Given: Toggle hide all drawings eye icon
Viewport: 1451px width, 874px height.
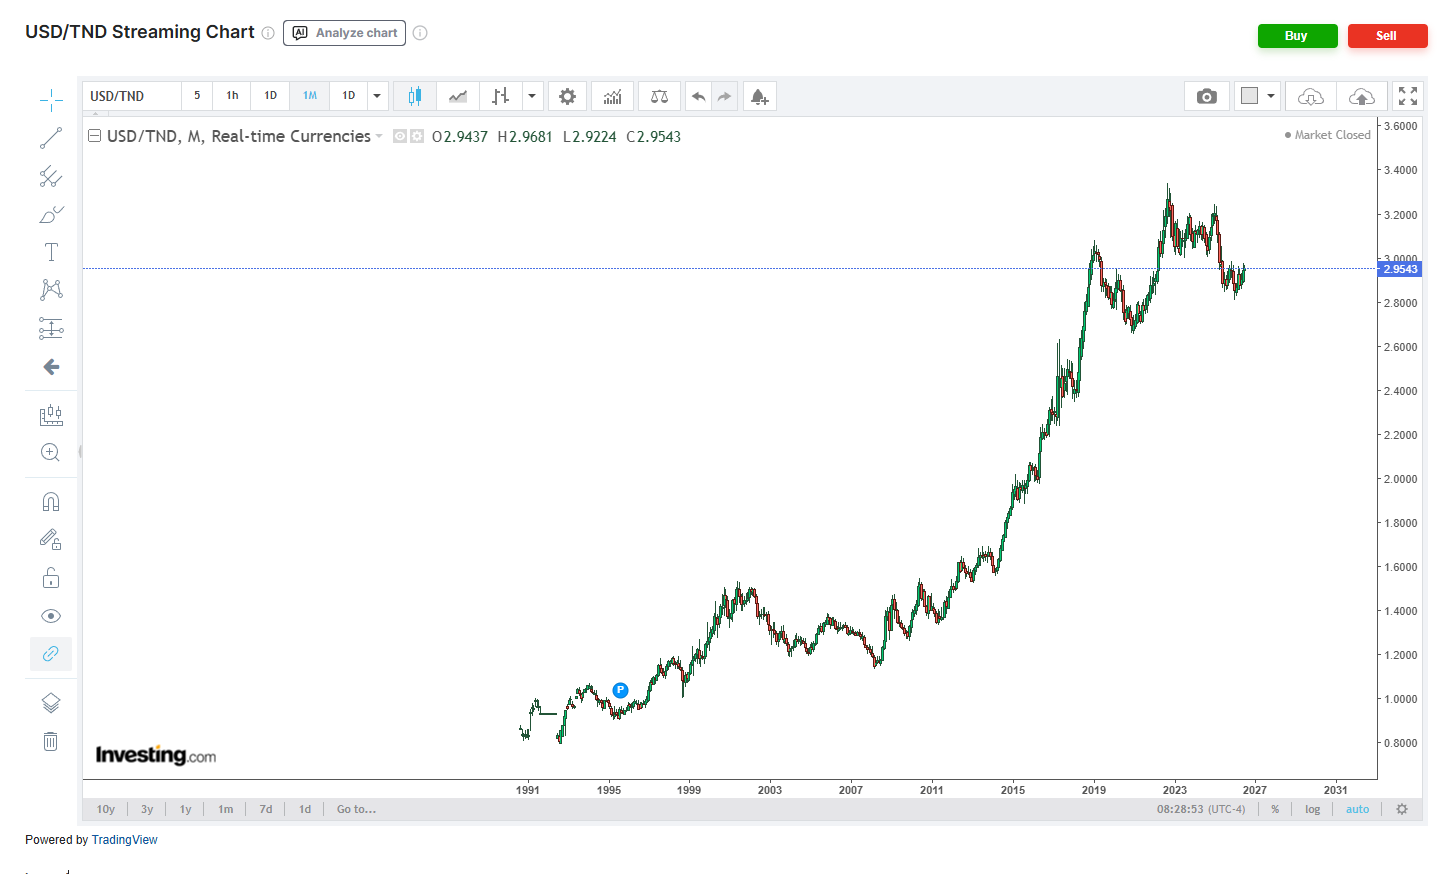Looking at the screenshot, I should click(x=51, y=616).
